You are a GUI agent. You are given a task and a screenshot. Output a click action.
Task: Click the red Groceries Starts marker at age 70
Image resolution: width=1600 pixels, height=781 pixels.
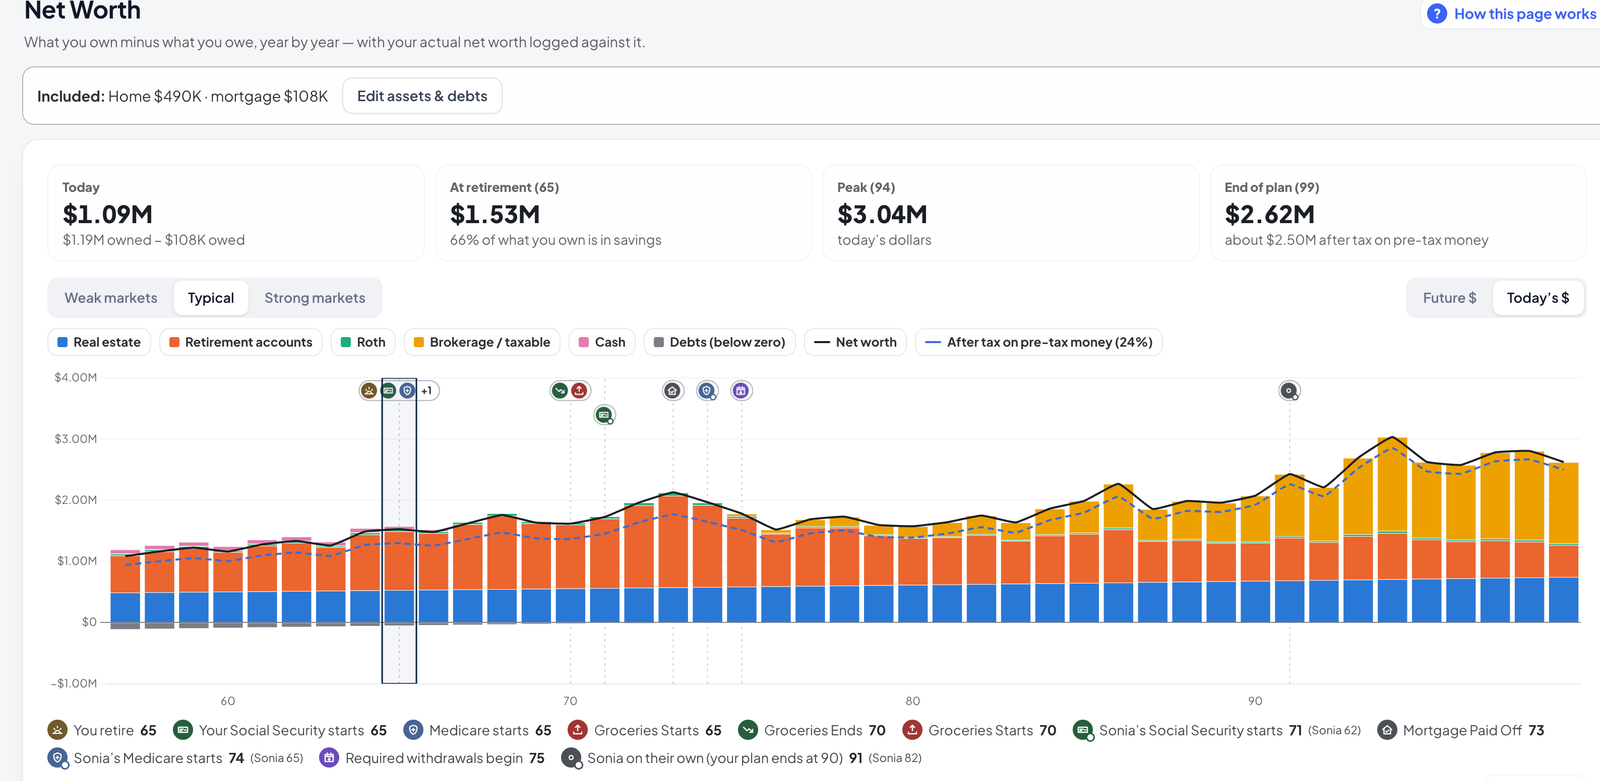click(579, 391)
